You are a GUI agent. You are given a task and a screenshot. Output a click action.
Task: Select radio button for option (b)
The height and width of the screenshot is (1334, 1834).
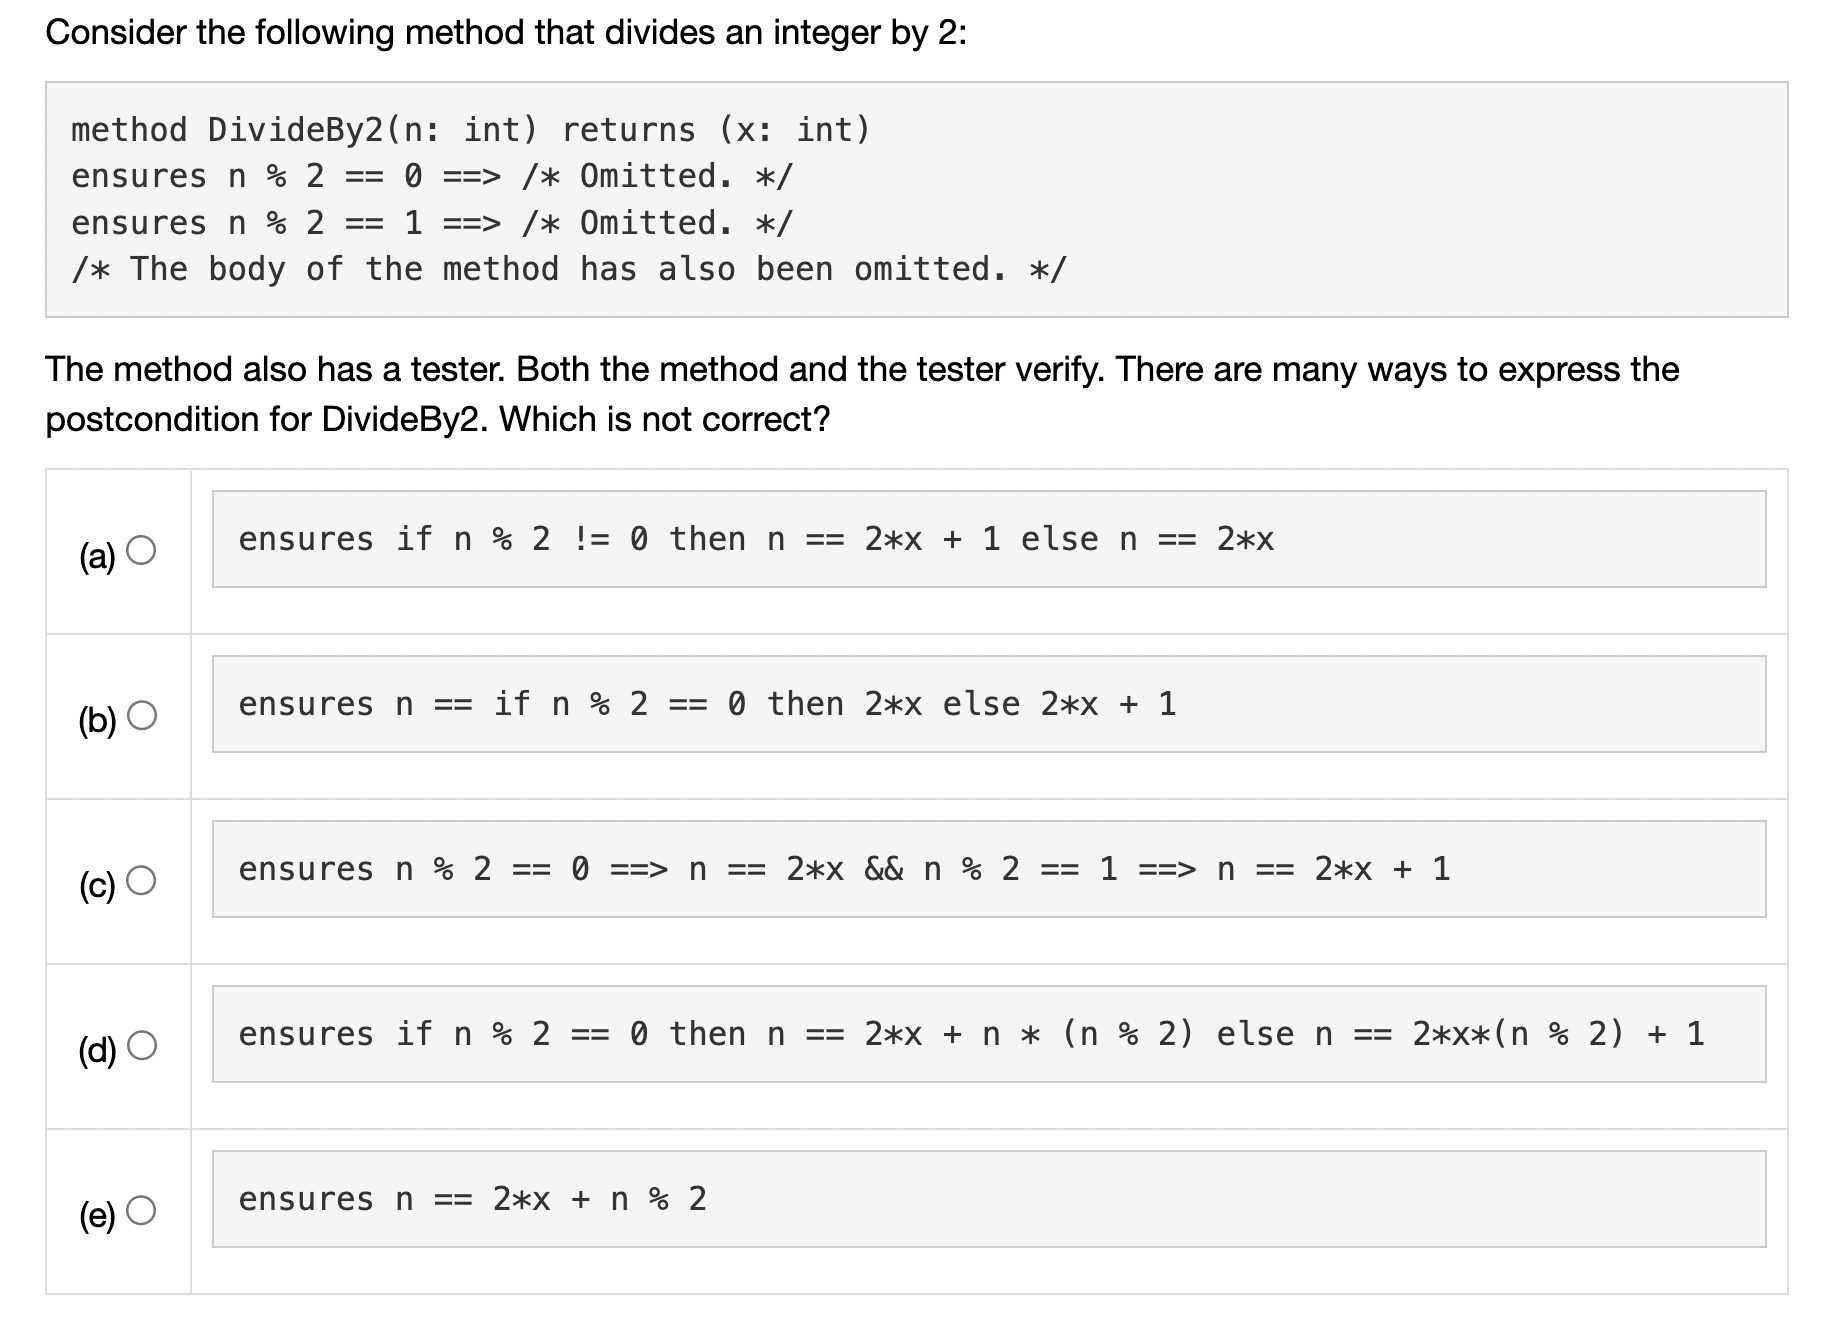pos(143,712)
